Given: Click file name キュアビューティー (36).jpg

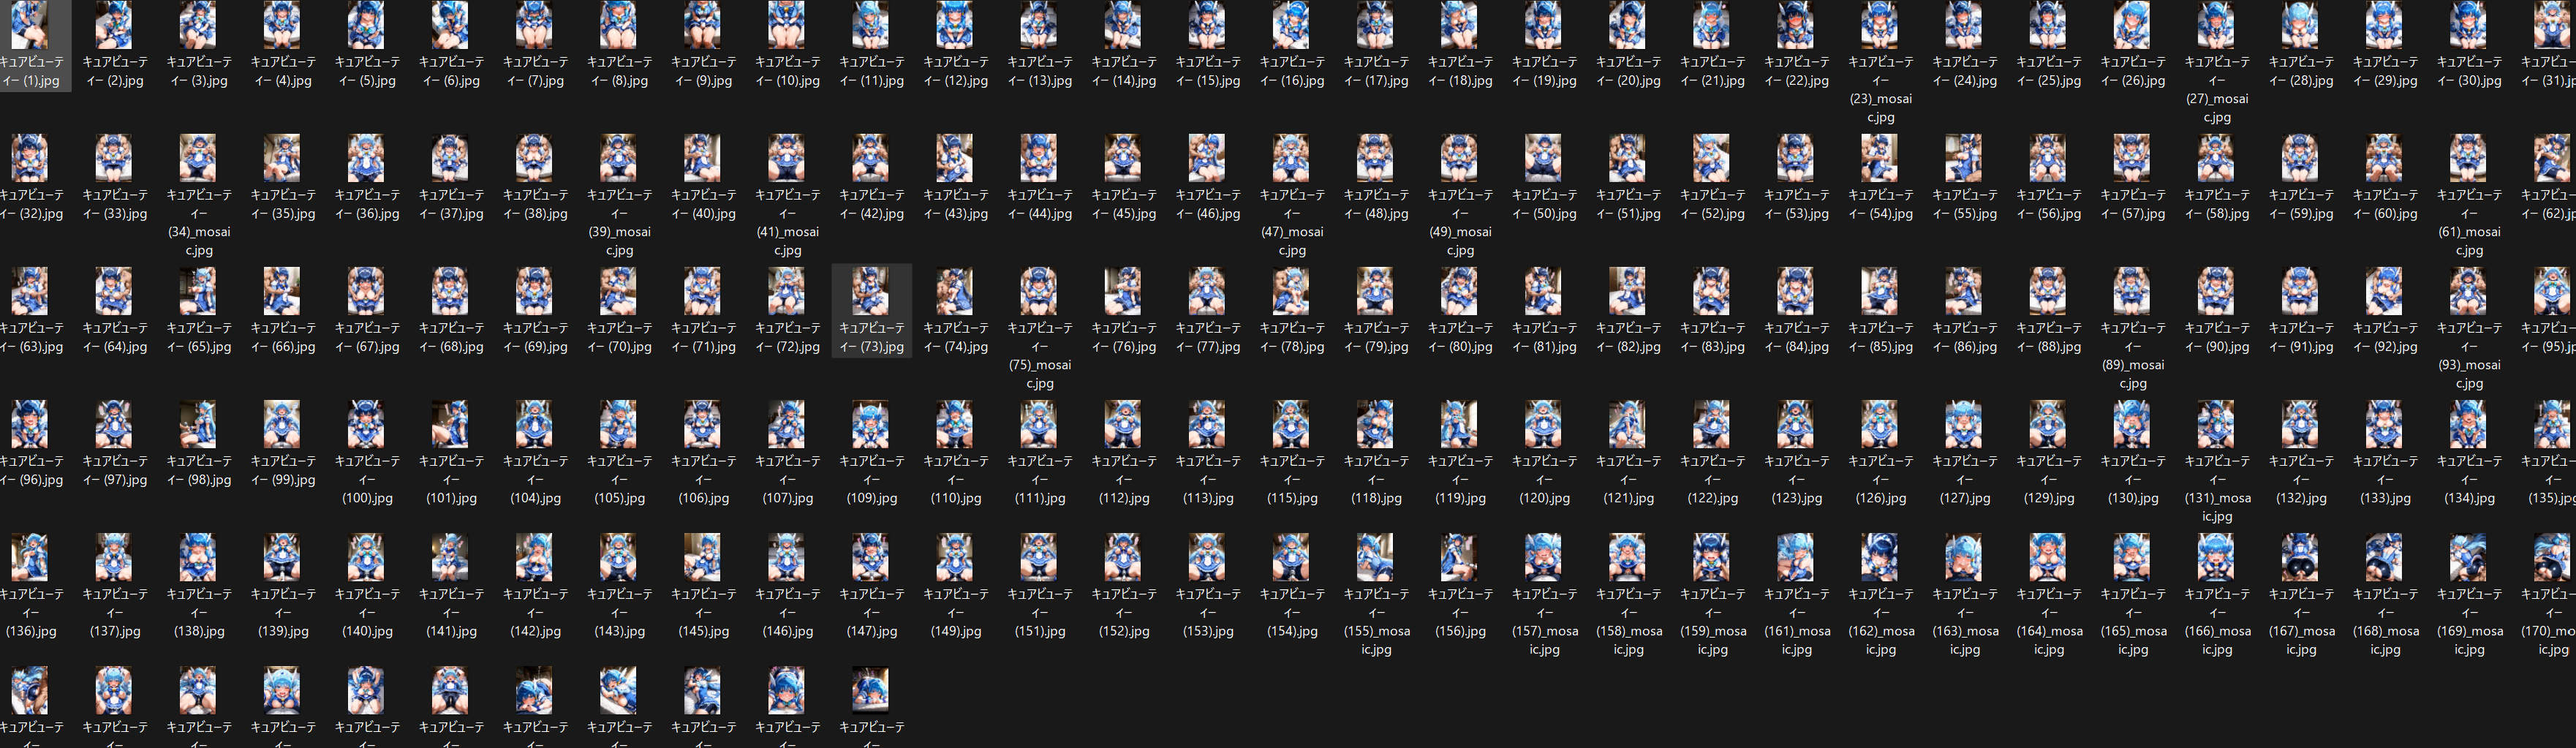Looking at the screenshot, I should [367, 204].
